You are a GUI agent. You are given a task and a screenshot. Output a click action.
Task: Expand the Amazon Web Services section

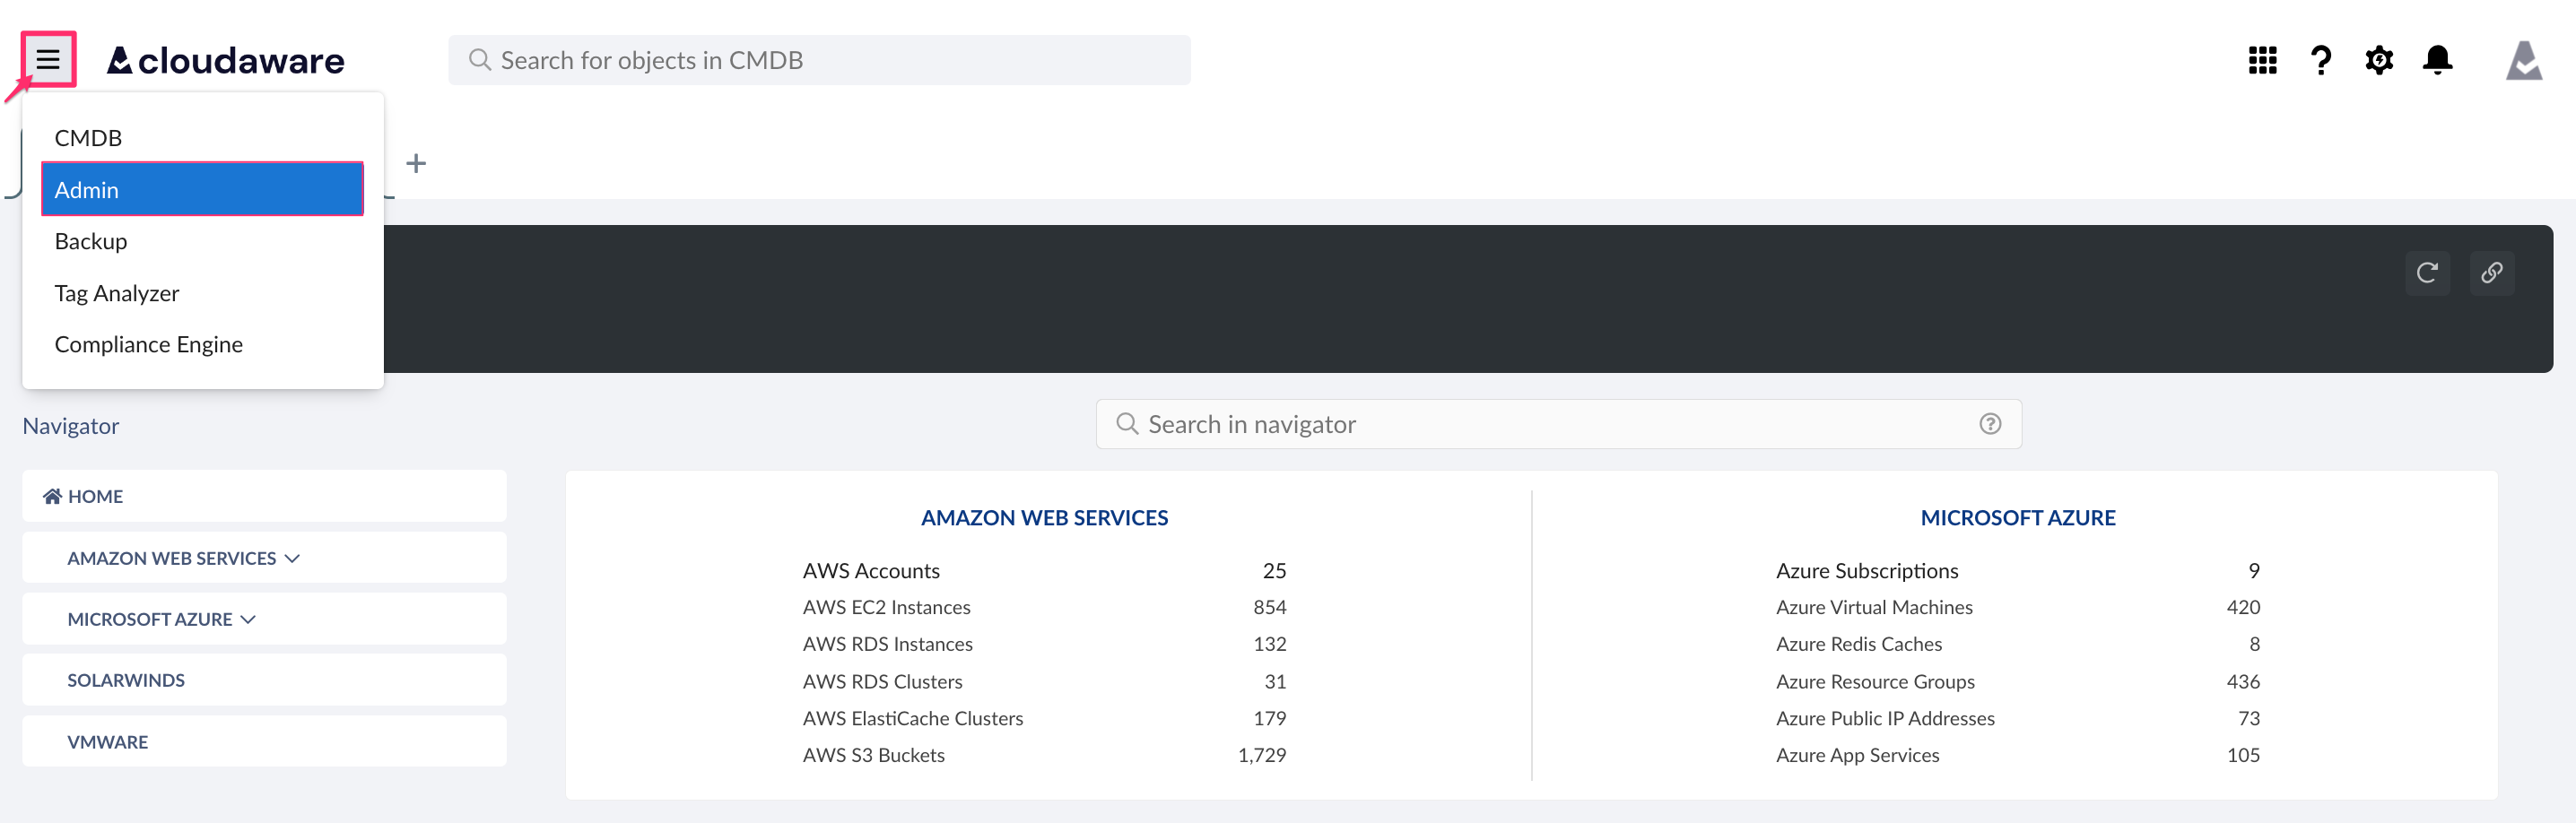coord(292,558)
